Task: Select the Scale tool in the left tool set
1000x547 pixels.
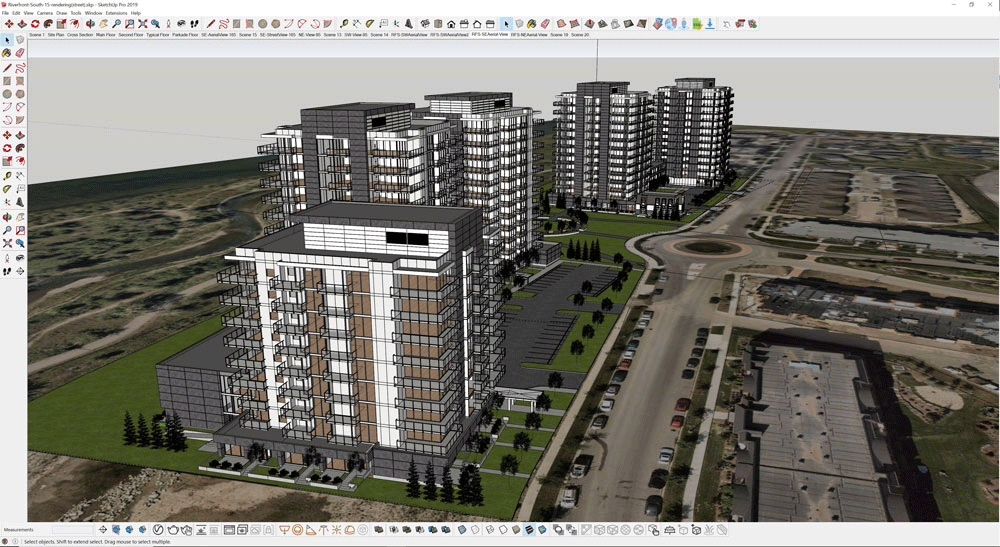Action: point(7,160)
